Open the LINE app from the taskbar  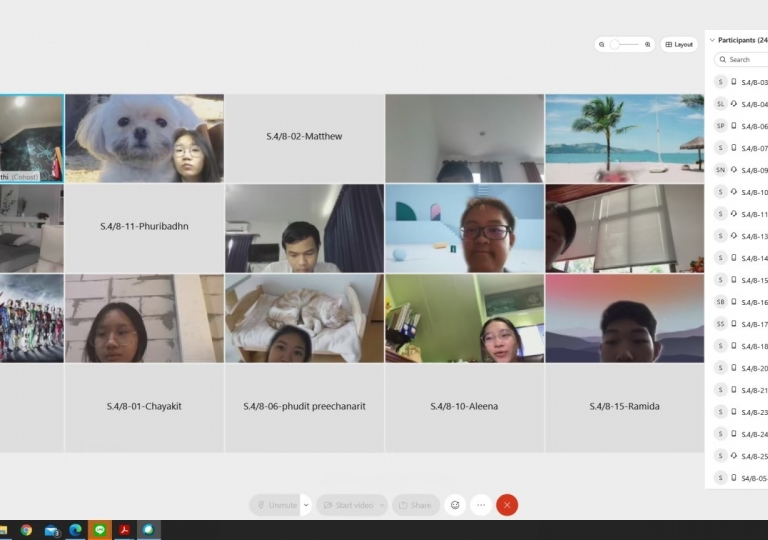100,530
